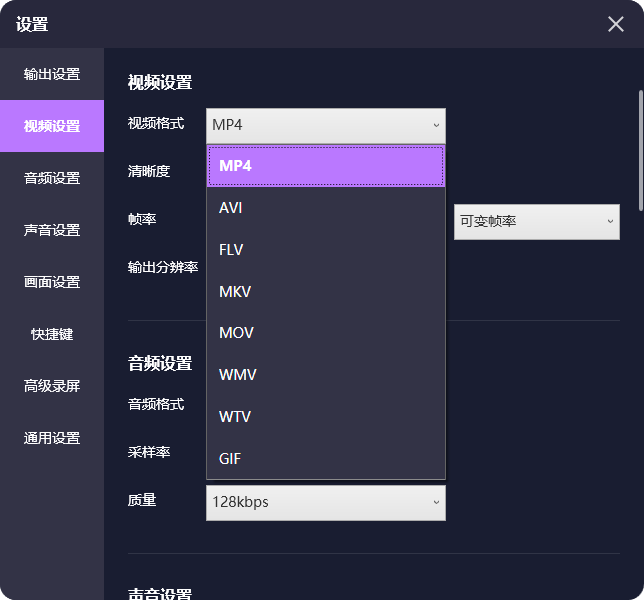Choose MP4 from the format list
This screenshot has height=600, width=644.
coord(326,166)
